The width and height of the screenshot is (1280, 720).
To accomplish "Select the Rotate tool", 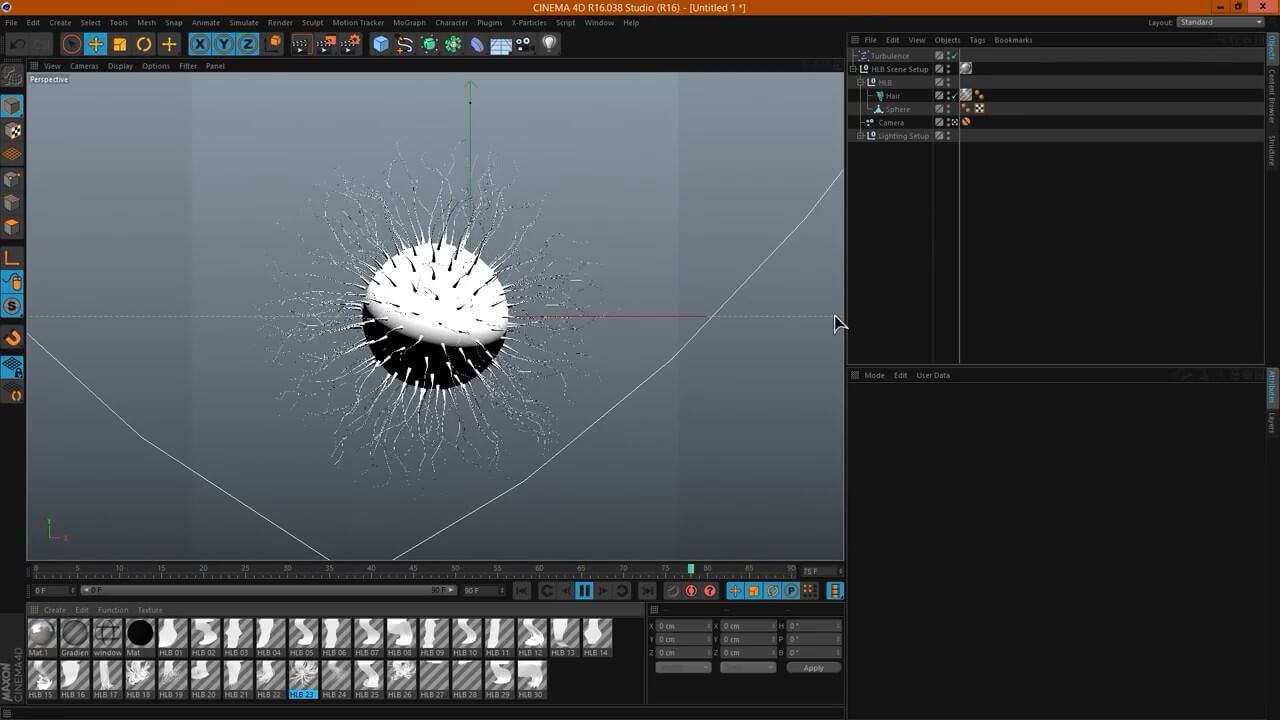I will coord(144,44).
